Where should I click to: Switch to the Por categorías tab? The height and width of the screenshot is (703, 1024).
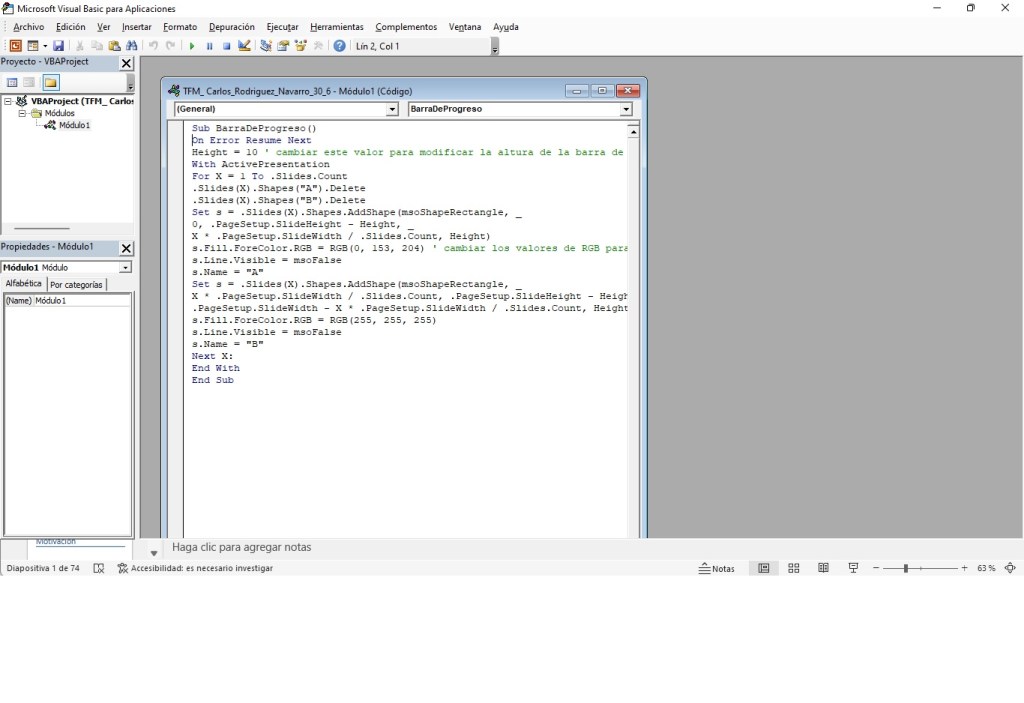76,285
